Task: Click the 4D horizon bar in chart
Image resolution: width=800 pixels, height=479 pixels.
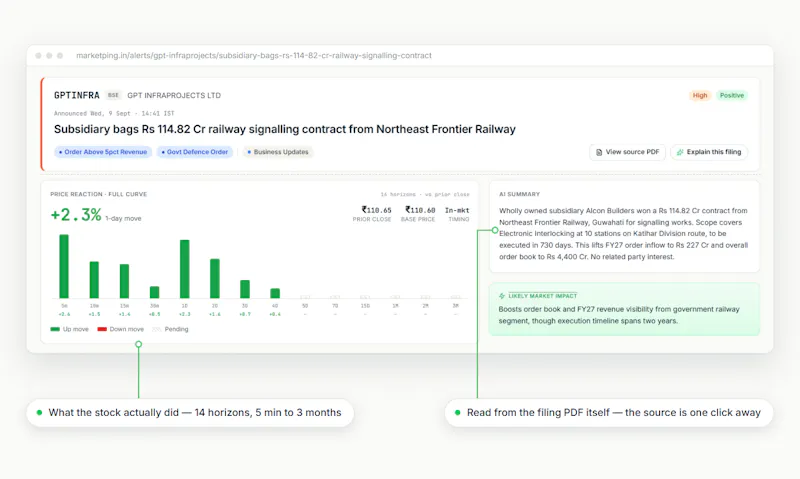Action: pos(275,293)
